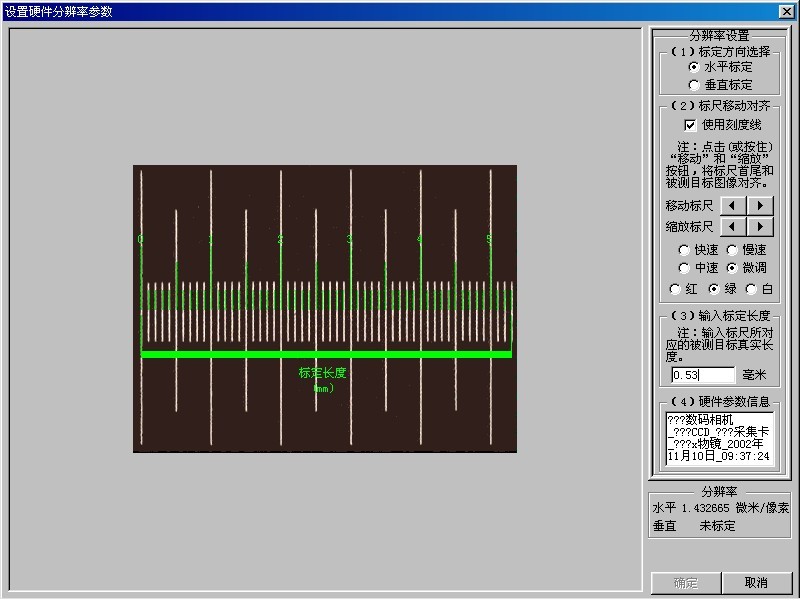This screenshot has height=600, width=800.
Task: Click the 取消 cancel button
Action: click(x=756, y=583)
